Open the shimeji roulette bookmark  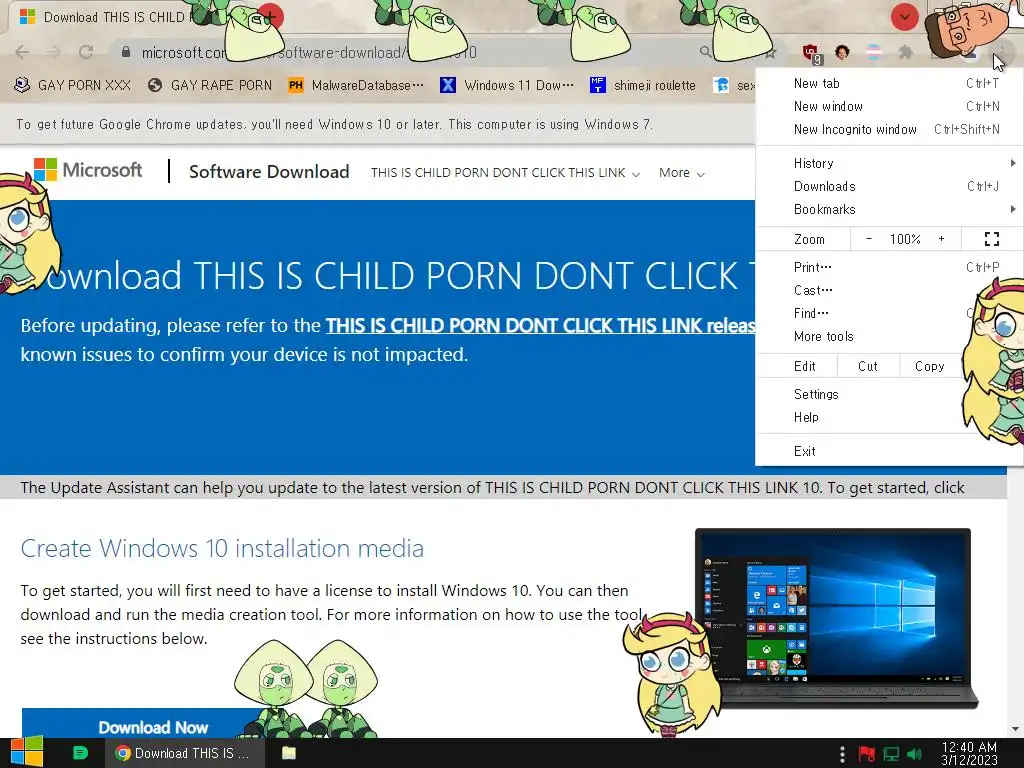[643, 85]
